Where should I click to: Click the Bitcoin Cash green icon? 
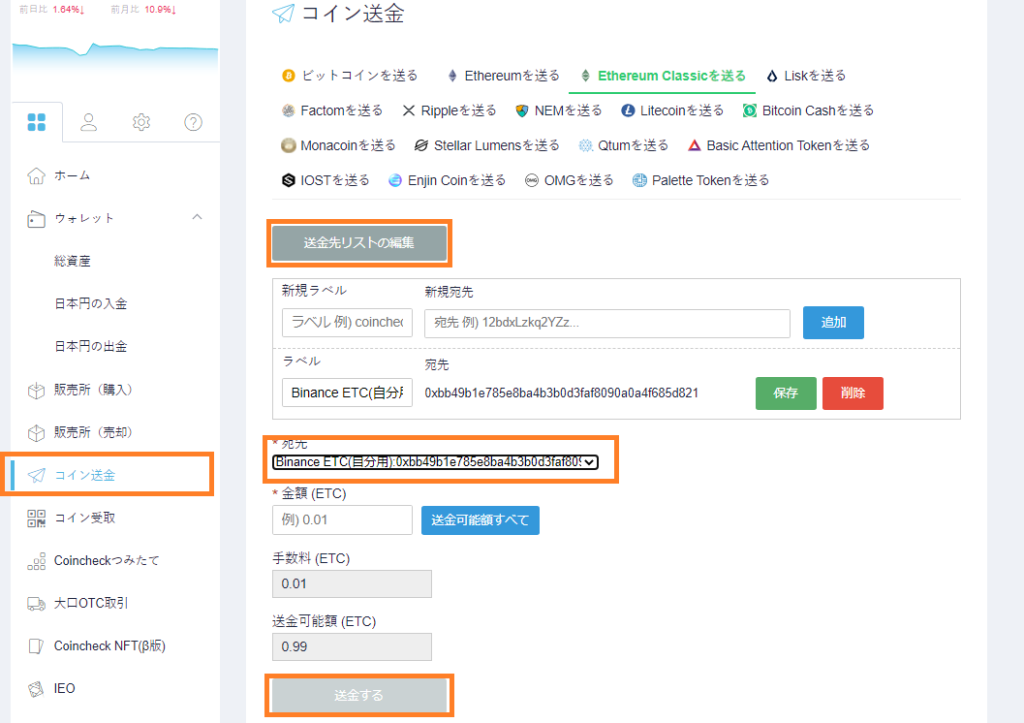point(750,110)
